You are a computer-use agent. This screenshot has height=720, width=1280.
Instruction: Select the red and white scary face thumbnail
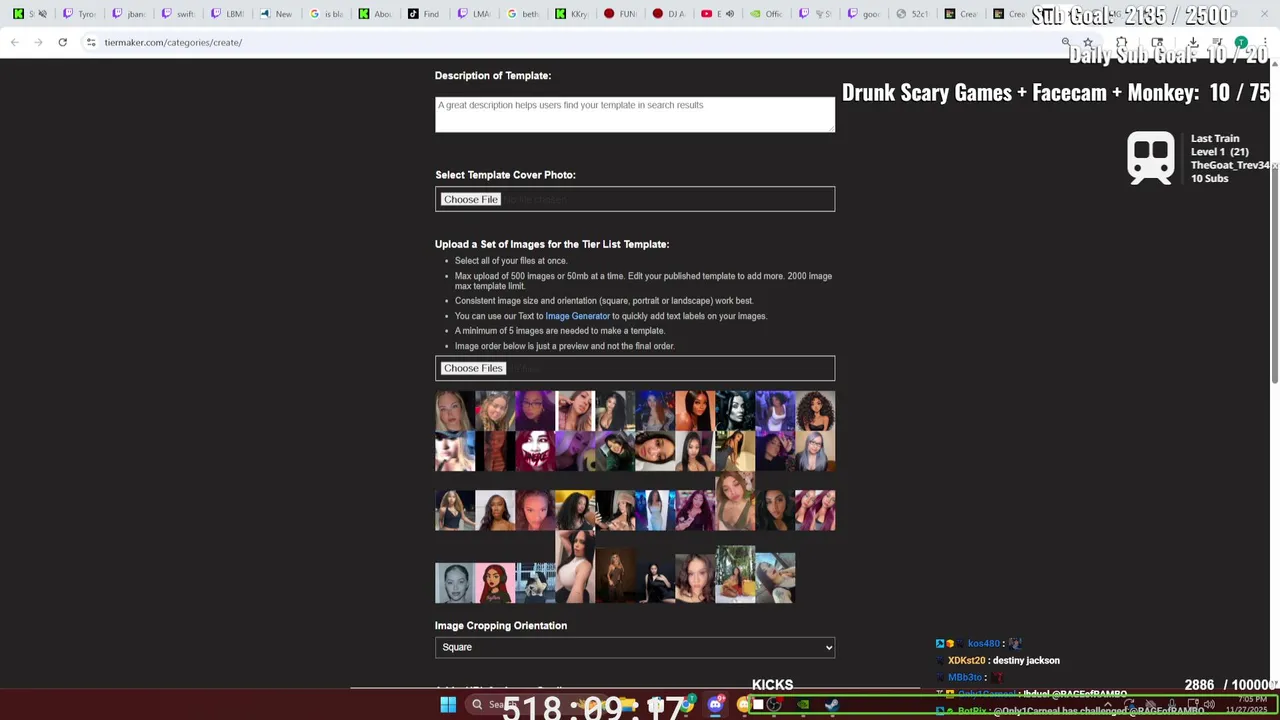tap(535, 451)
